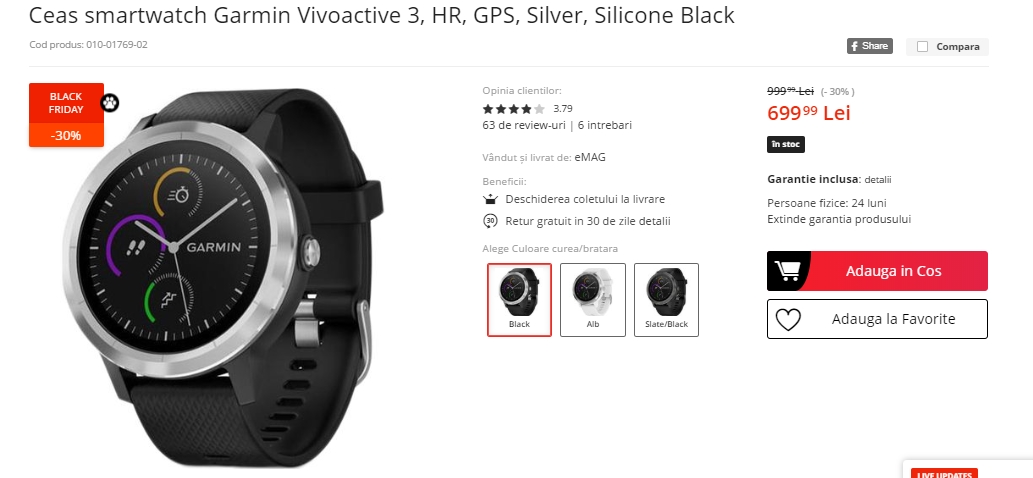Tick the Compara checkbox
This screenshot has height=478, width=1033.
pyautogui.click(x=922, y=47)
